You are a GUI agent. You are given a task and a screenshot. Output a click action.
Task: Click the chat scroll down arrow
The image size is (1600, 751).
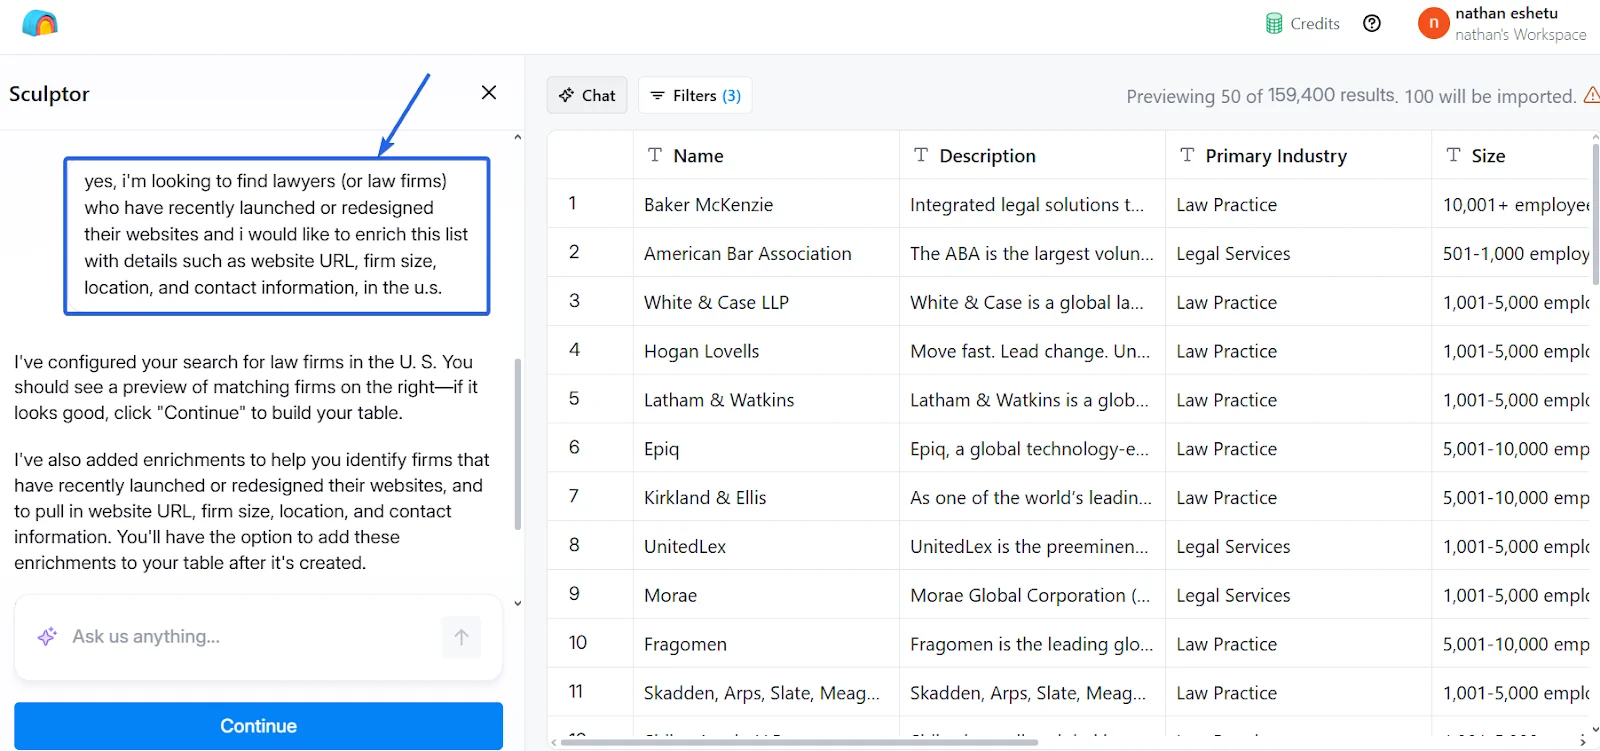517,603
